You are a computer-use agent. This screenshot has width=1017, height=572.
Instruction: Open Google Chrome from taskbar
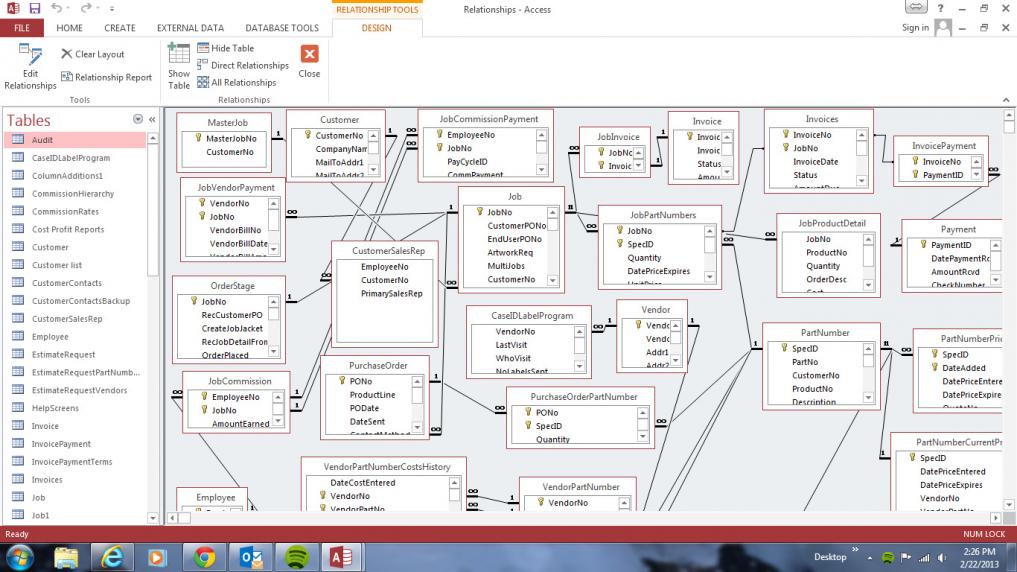[204, 558]
